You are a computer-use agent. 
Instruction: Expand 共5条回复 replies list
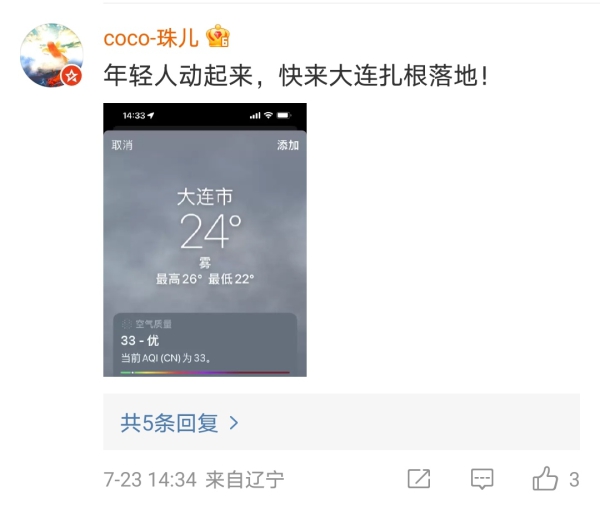(x=341, y=422)
